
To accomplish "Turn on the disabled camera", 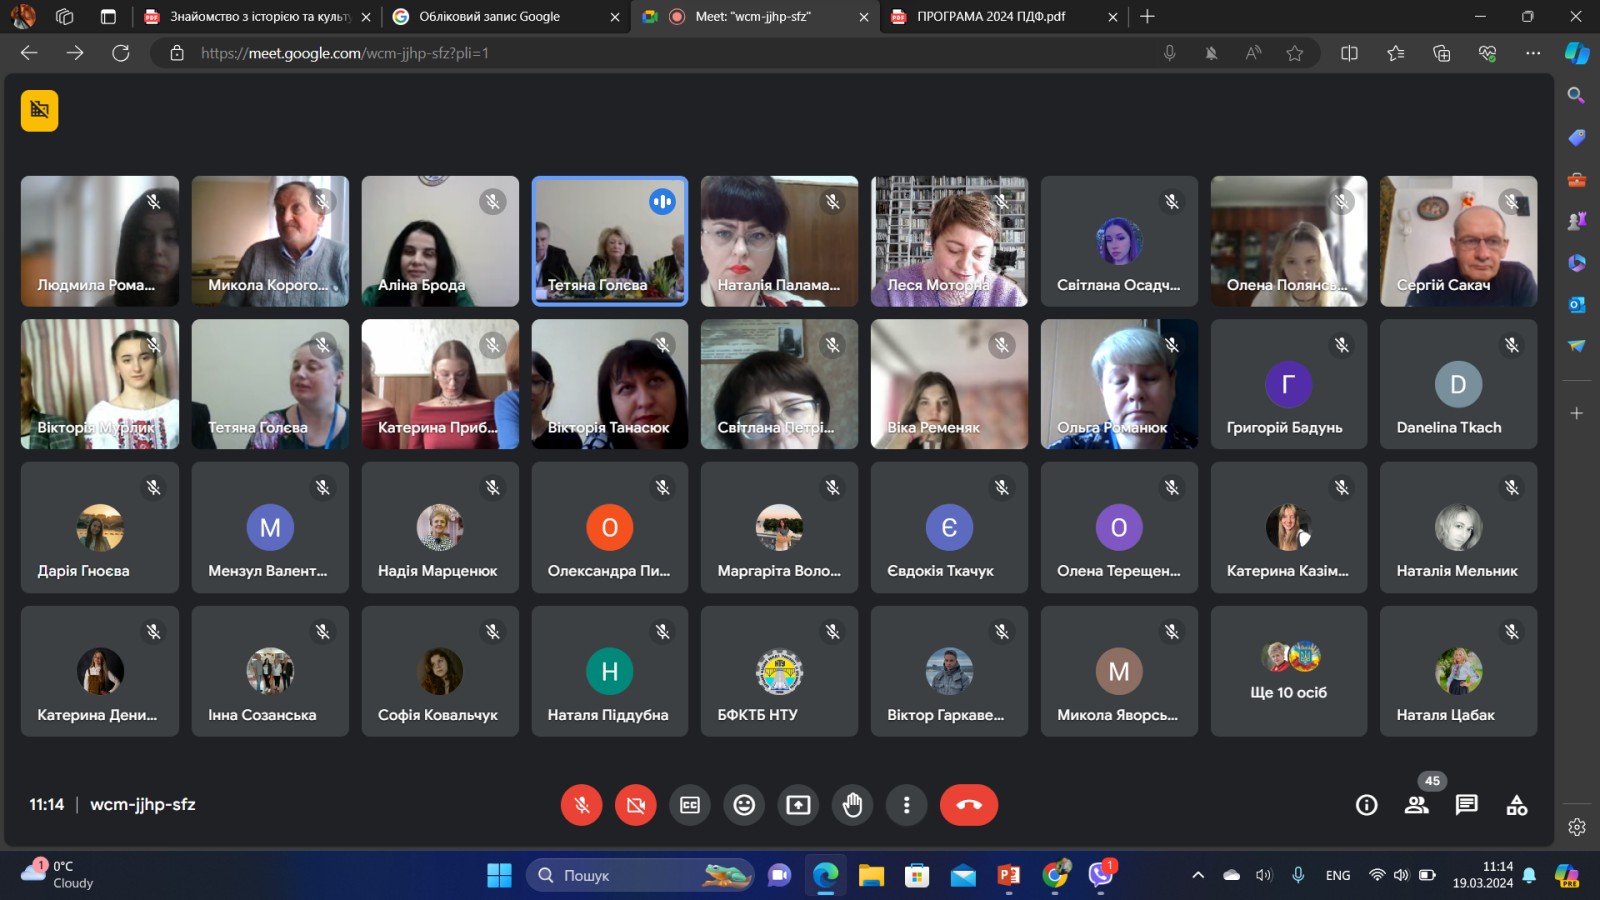I will click(635, 805).
